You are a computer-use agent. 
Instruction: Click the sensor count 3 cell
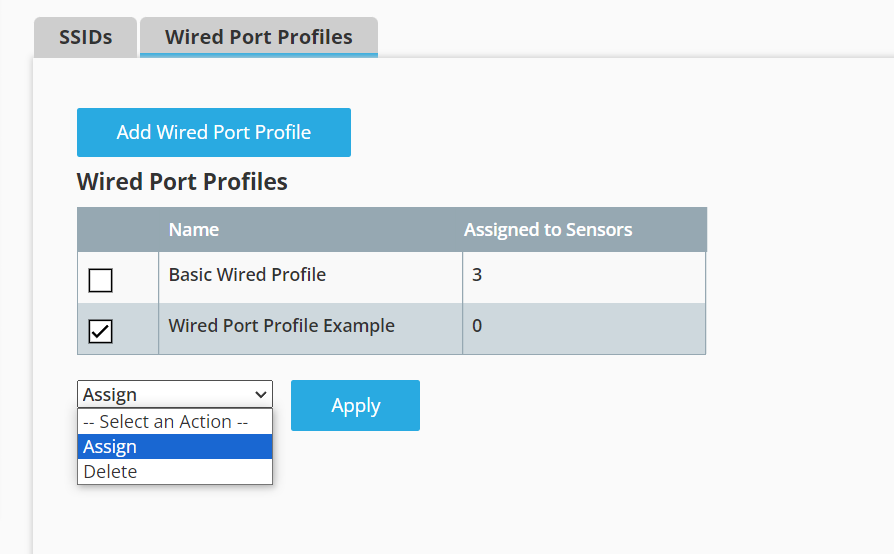(x=584, y=277)
